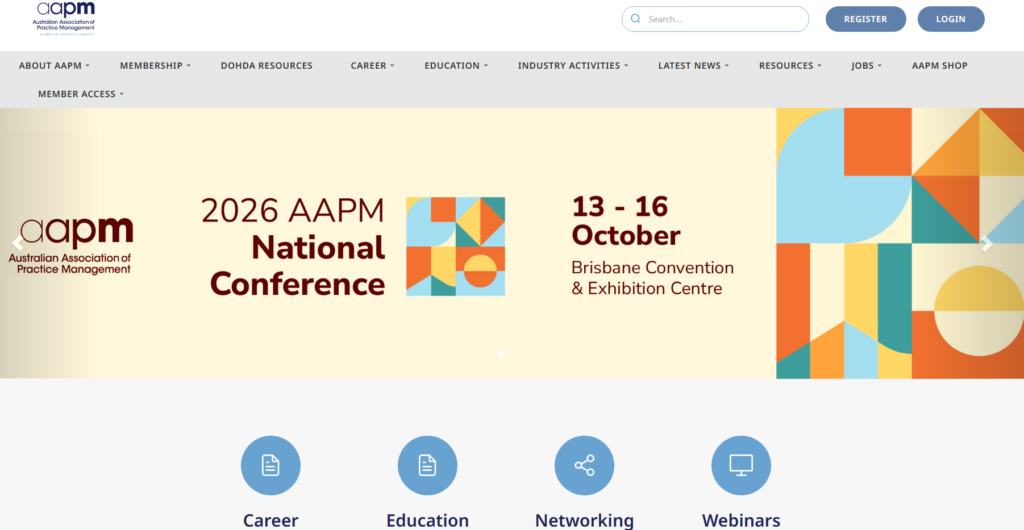Click the search magnifier icon
Viewport: 1024px width, 530px height.
pos(635,19)
